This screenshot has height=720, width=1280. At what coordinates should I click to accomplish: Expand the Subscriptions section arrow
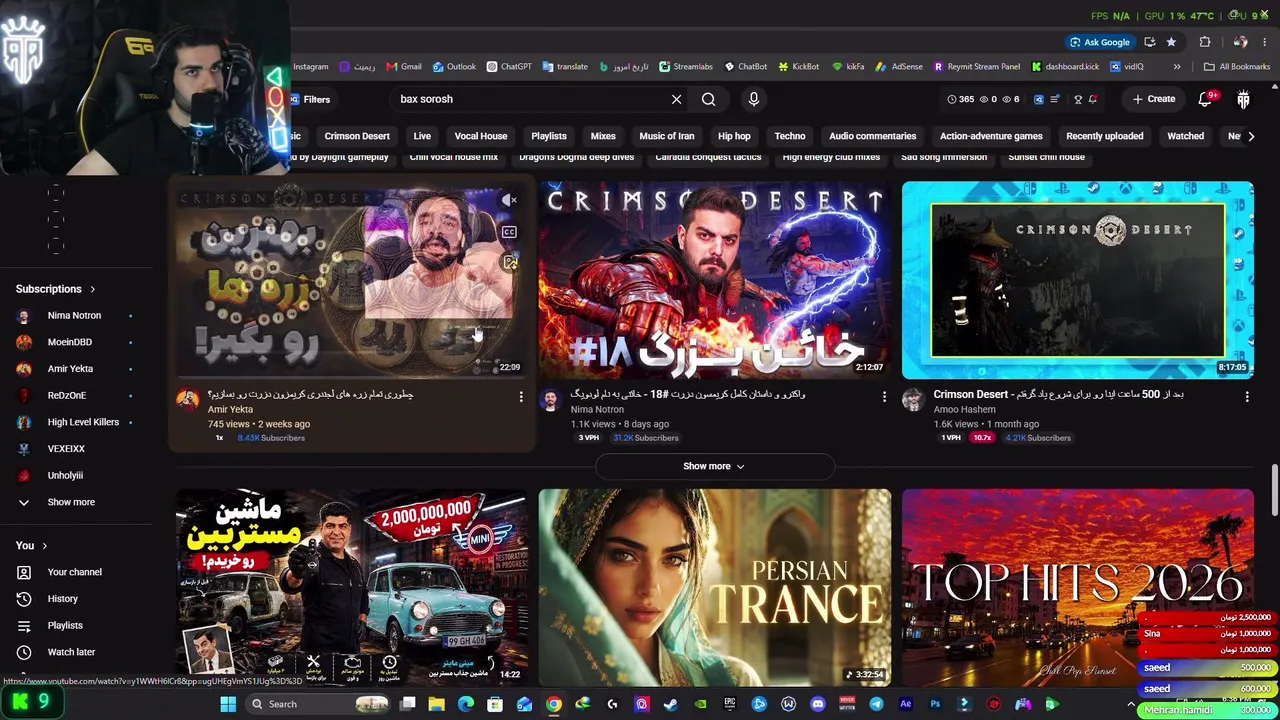(93, 289)
